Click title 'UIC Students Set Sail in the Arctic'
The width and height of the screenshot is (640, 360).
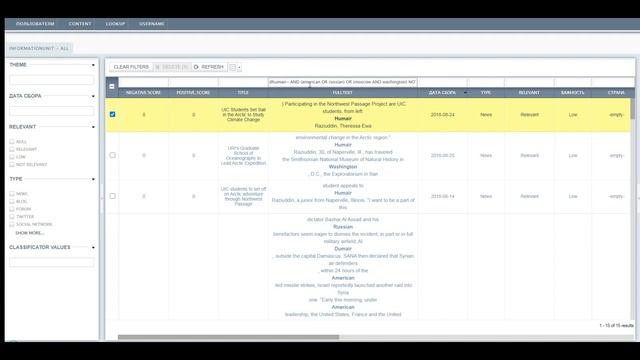(243, 115)
